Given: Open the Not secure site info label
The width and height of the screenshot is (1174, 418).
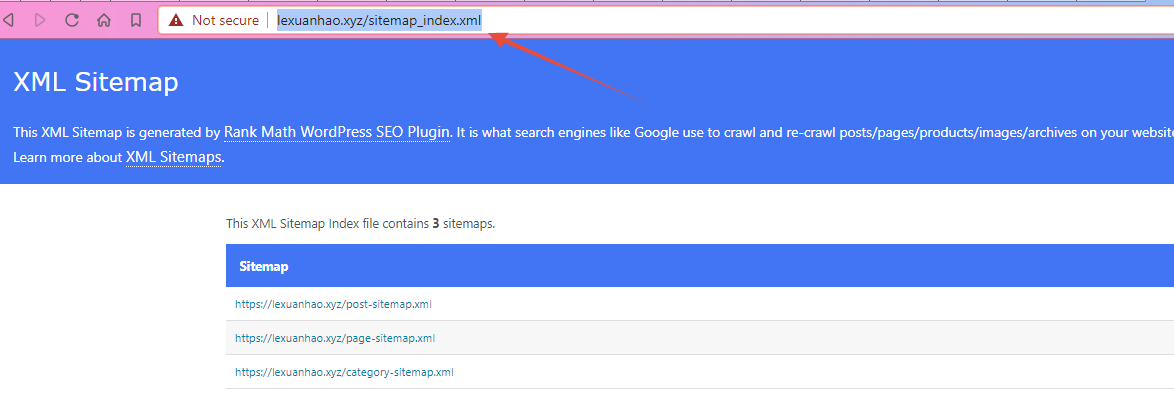Looking at the screenshot, I should (225, 20).
